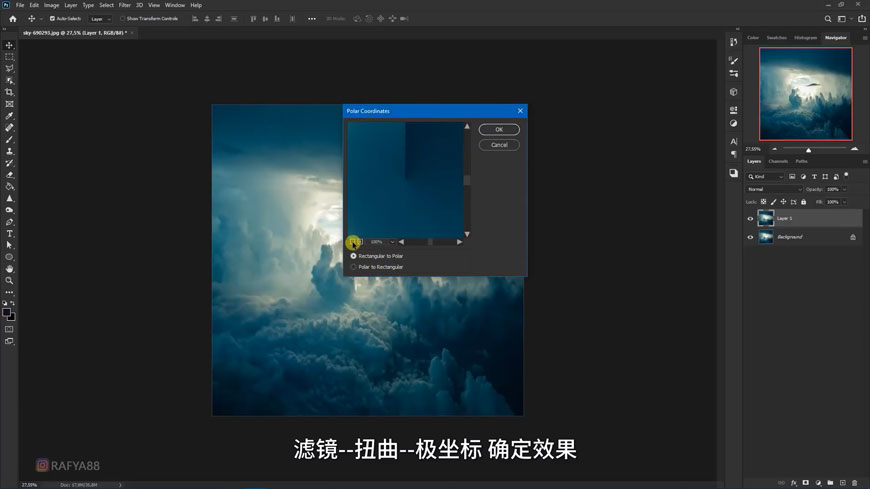
Task: Click the delete layer trash icon
Action: pos(855,483)
